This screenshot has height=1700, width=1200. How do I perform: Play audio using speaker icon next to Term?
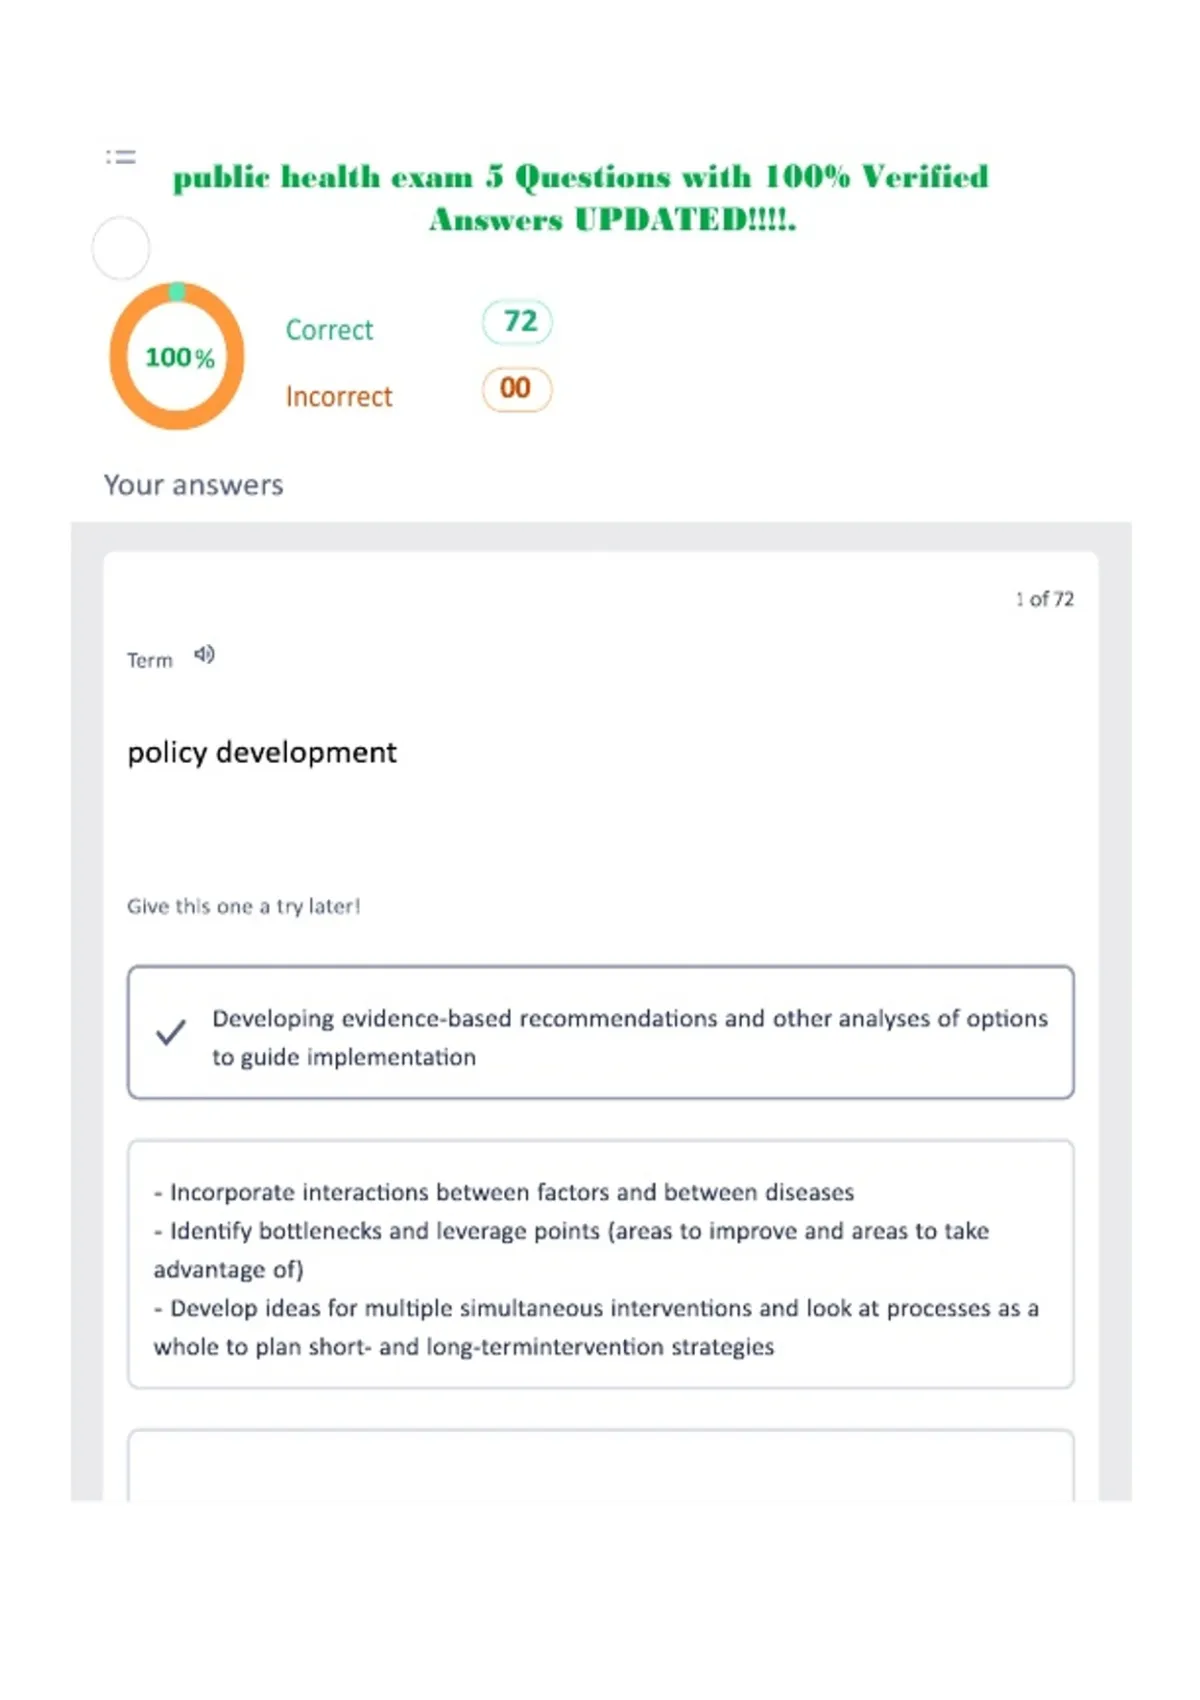(204, 655)
